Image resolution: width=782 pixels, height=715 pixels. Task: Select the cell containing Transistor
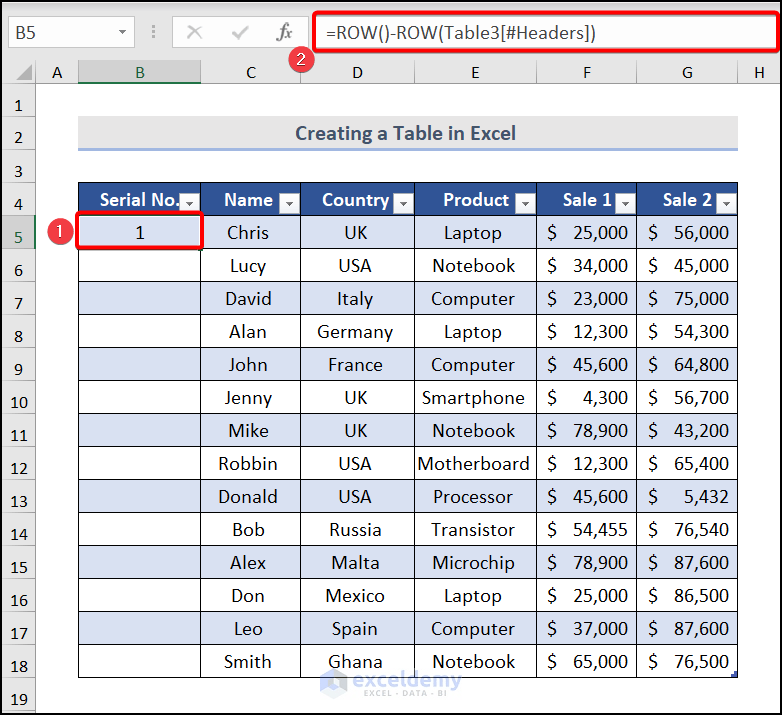tap(475, 529)
